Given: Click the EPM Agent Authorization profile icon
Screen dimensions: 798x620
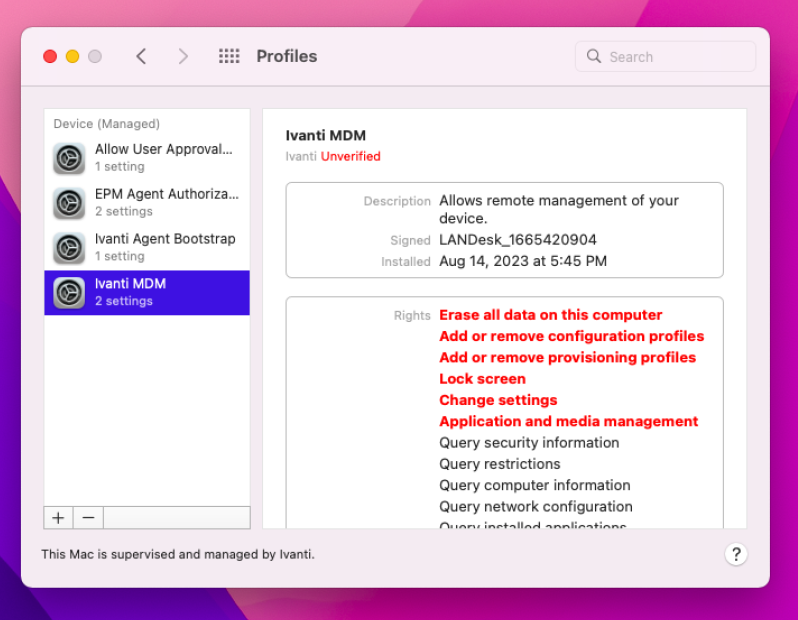Looking at the screenshot, I should (69, 203).
